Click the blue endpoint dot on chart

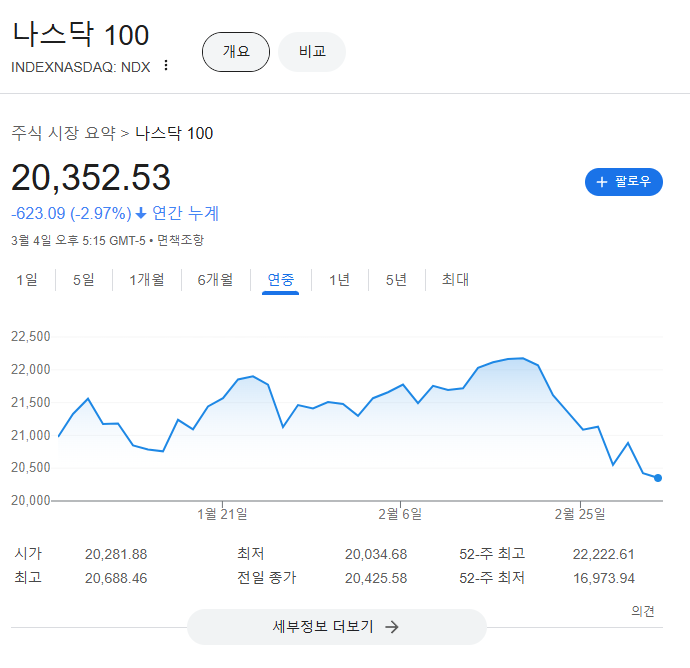coord(658,478)
